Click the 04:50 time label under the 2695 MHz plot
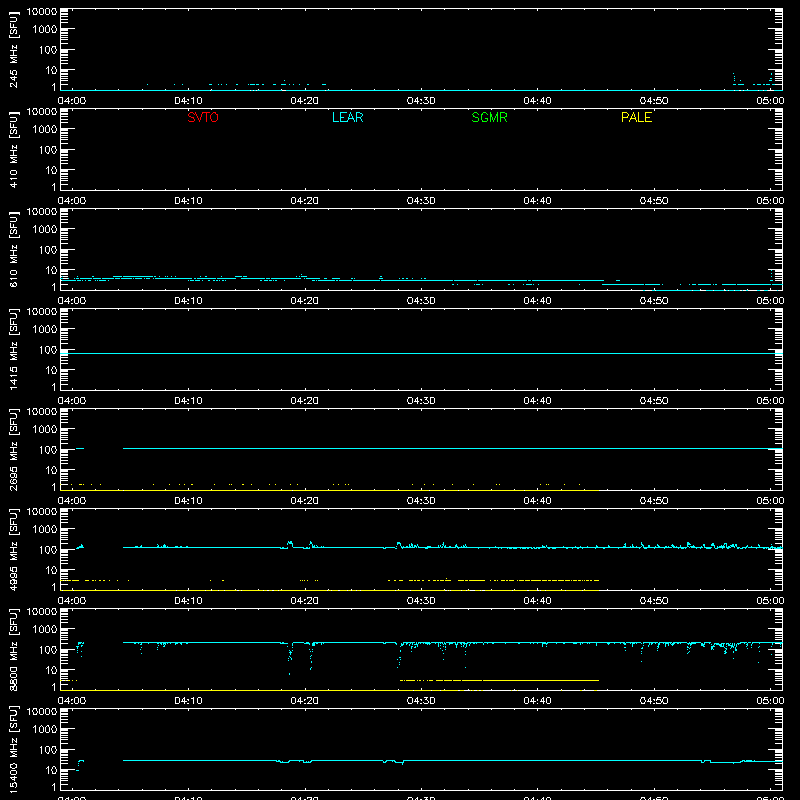This screenshot has height=800, width=800. (654, 501)
